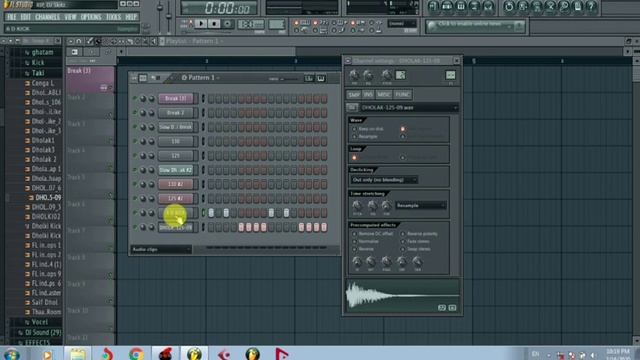Select DHO.5-09 sample in browser
Screen dimensions: 640x360
45,198
